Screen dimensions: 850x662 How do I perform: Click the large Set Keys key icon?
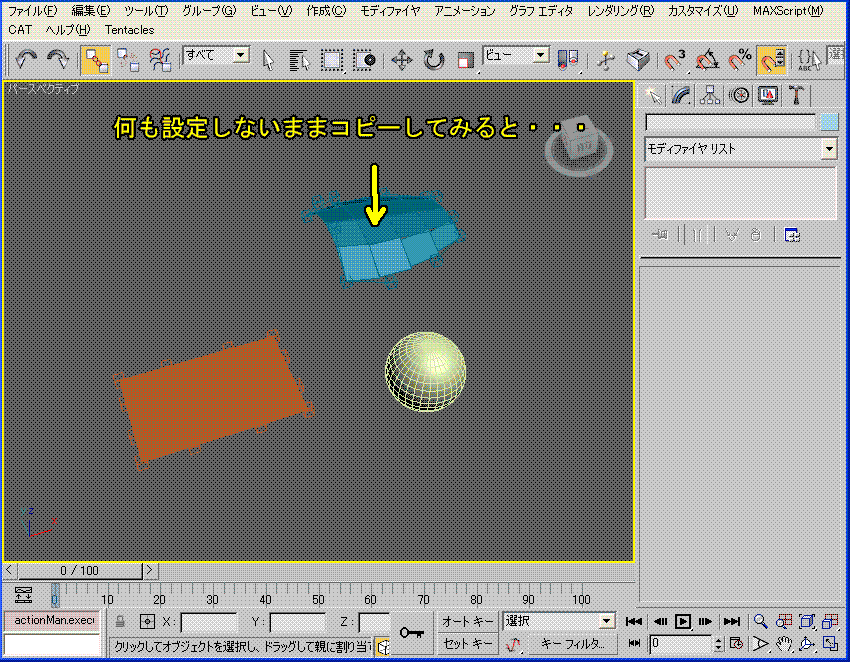click(x=412, y=632)
